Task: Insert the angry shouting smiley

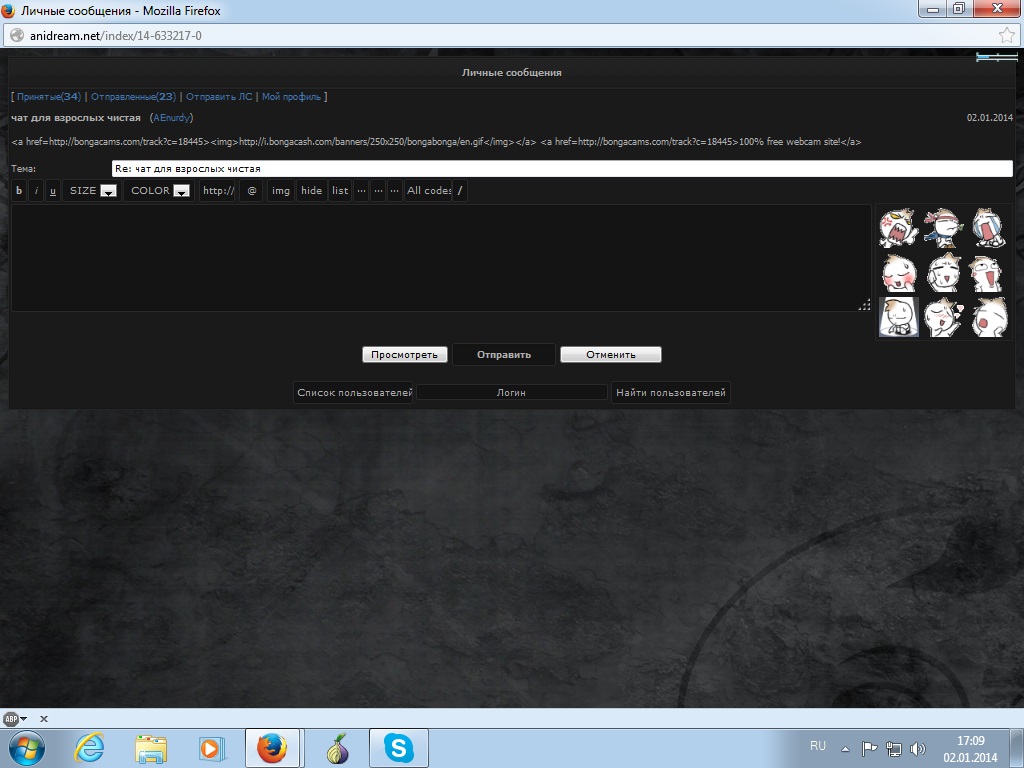Action: (899, 228)
